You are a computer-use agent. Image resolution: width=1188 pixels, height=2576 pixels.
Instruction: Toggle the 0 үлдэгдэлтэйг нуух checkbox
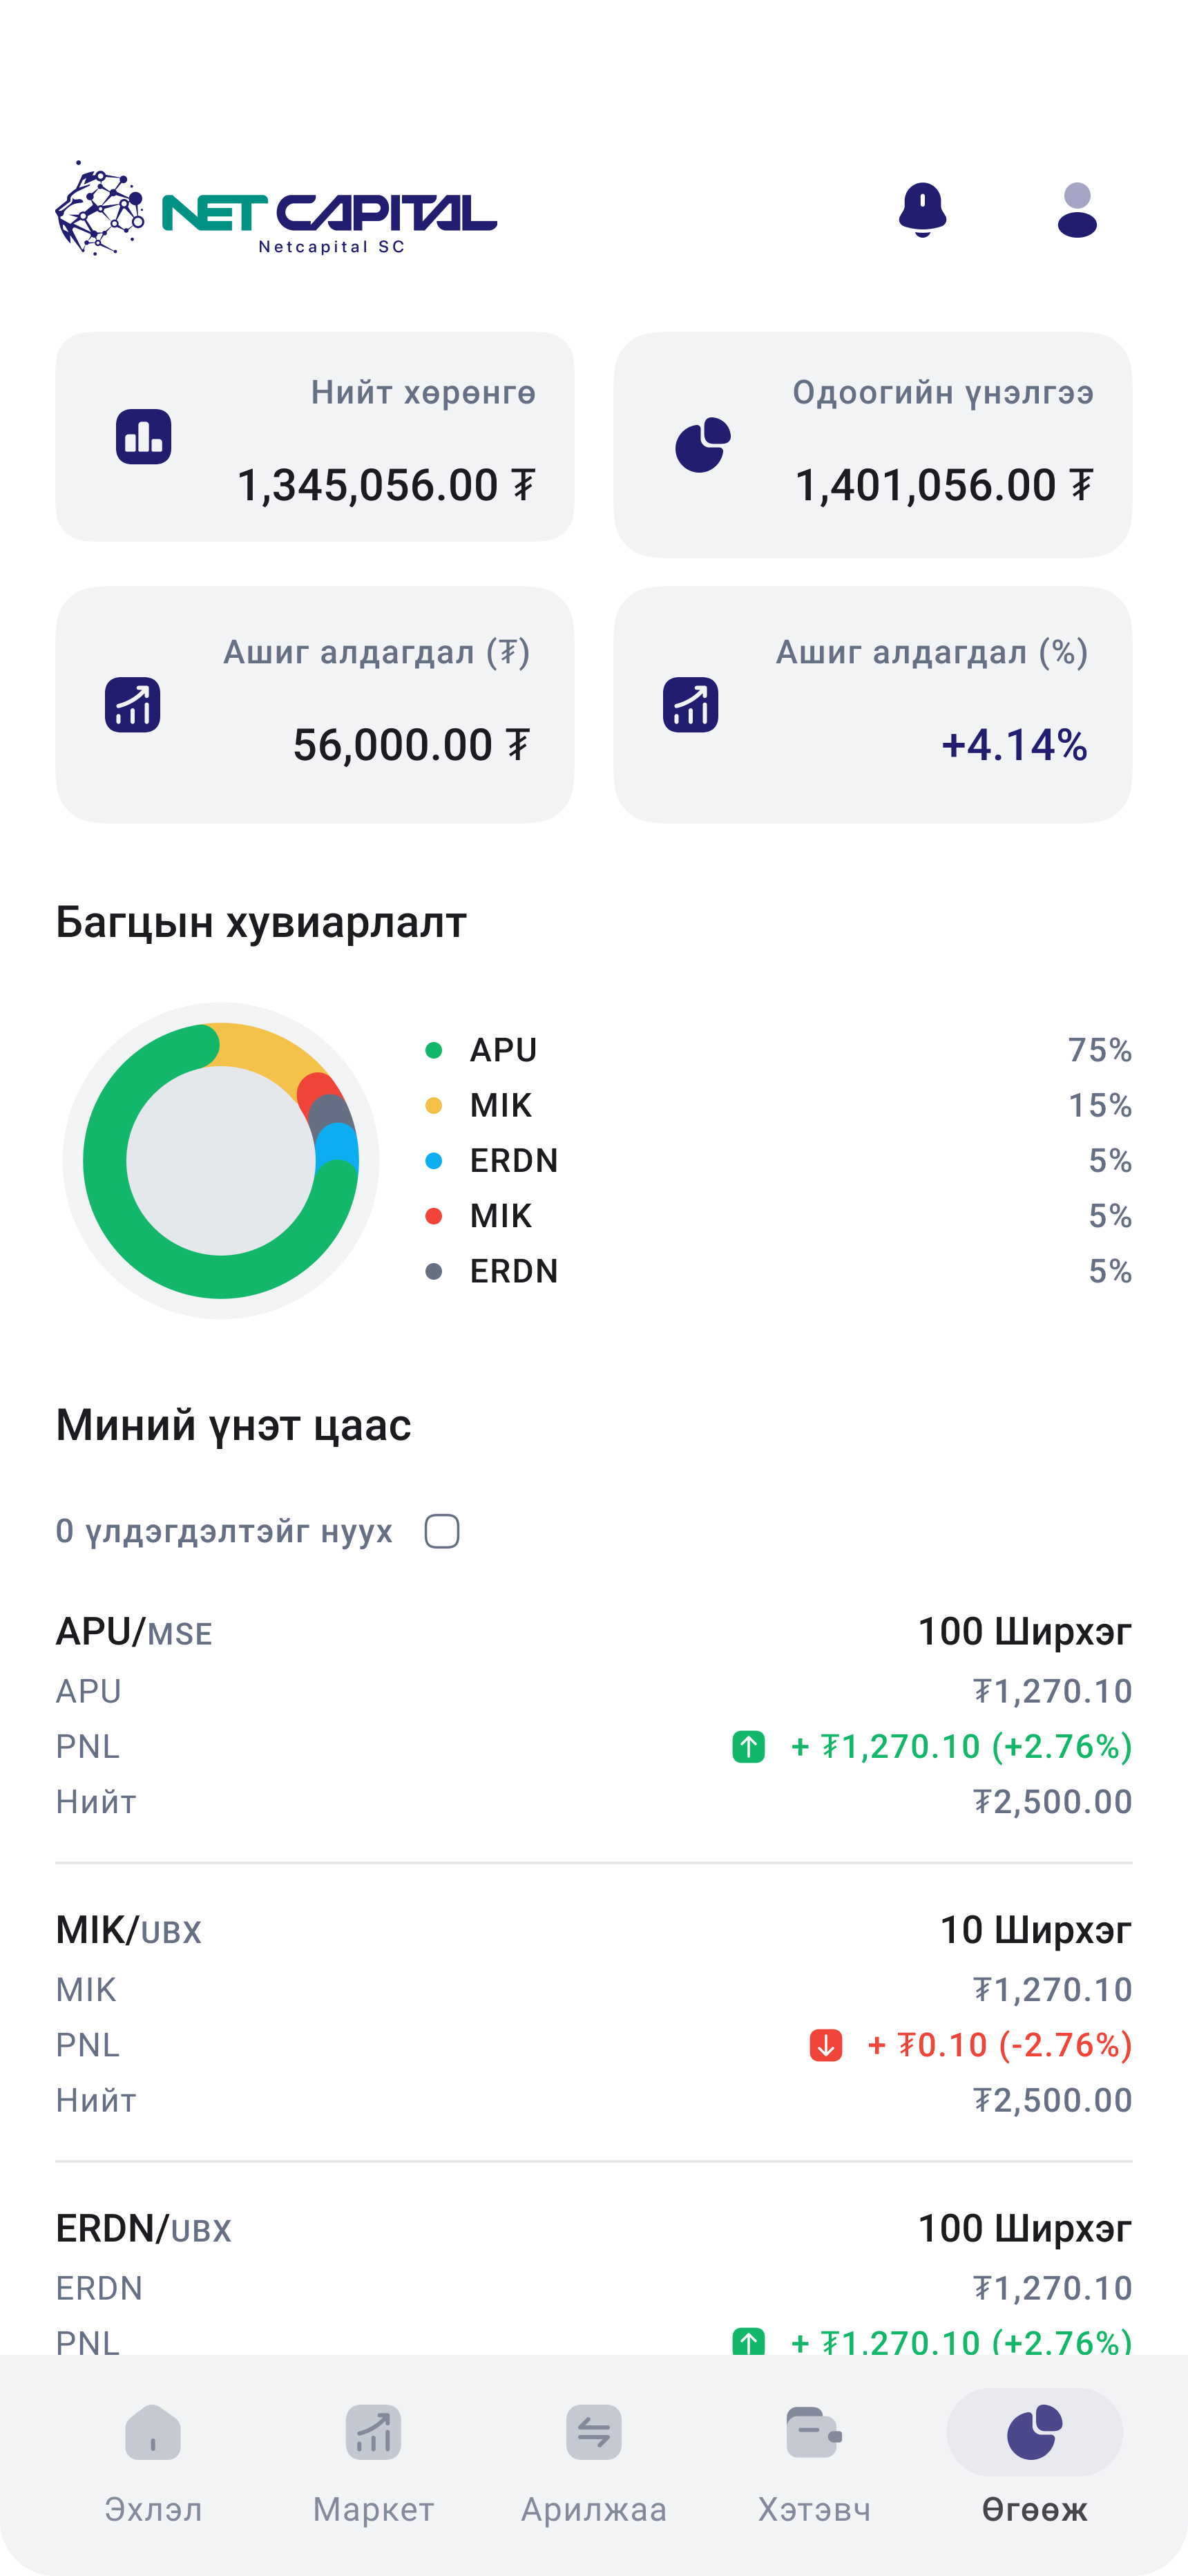441,1531
